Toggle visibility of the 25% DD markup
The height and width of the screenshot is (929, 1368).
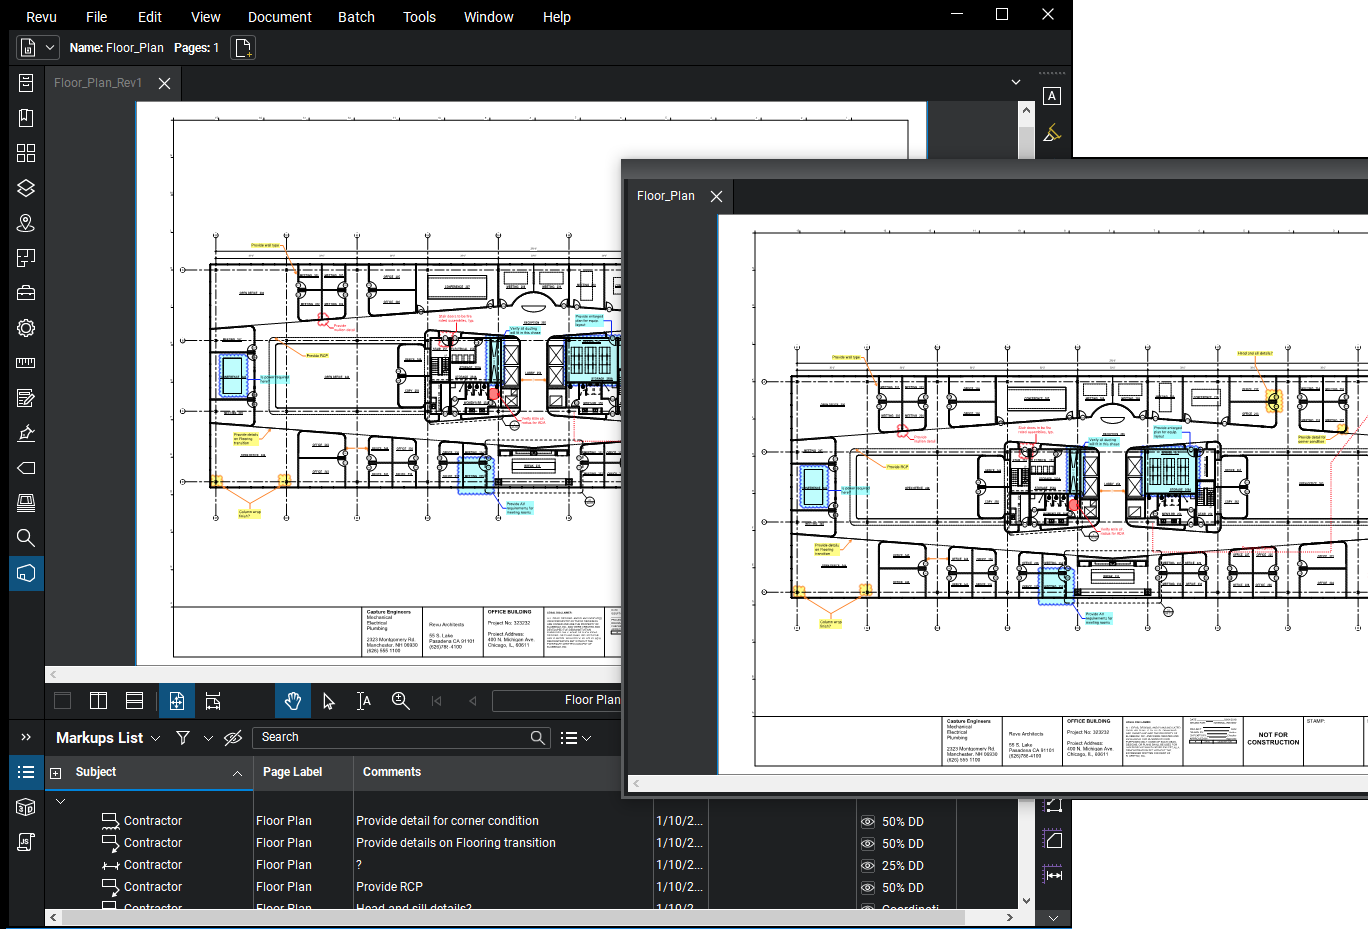pyautogui.click(x=867, y=866)
